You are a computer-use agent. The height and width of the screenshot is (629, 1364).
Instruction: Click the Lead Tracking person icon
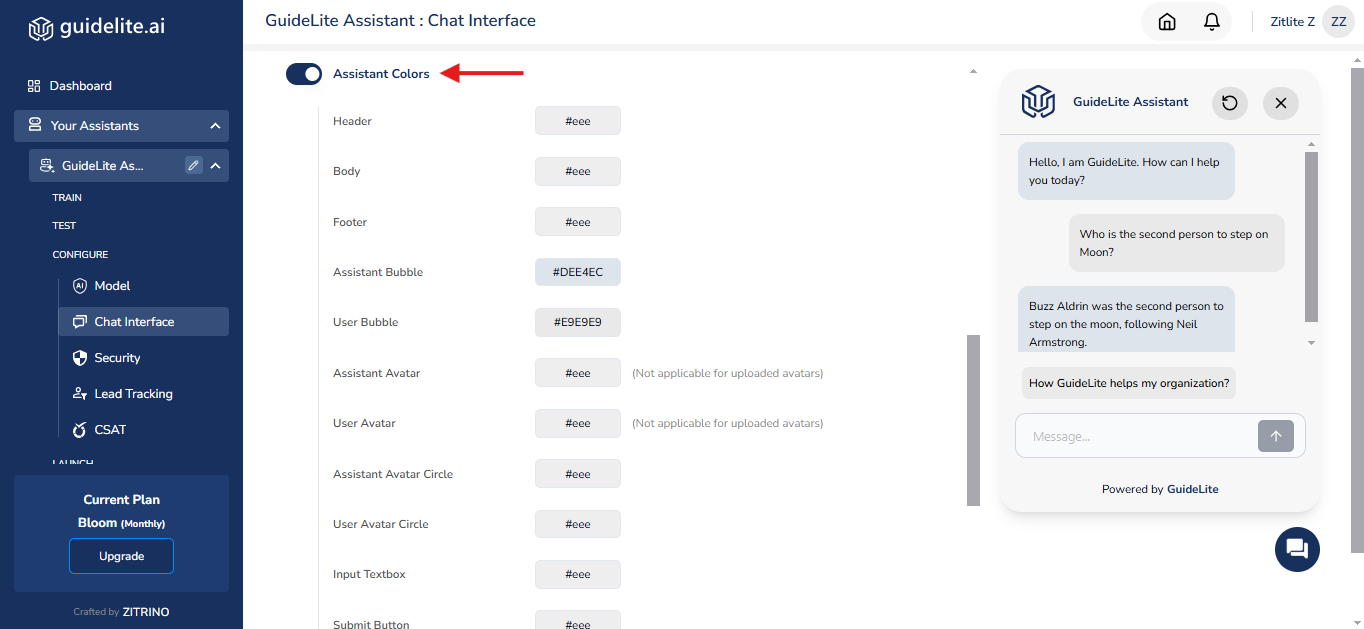point(80,394)
